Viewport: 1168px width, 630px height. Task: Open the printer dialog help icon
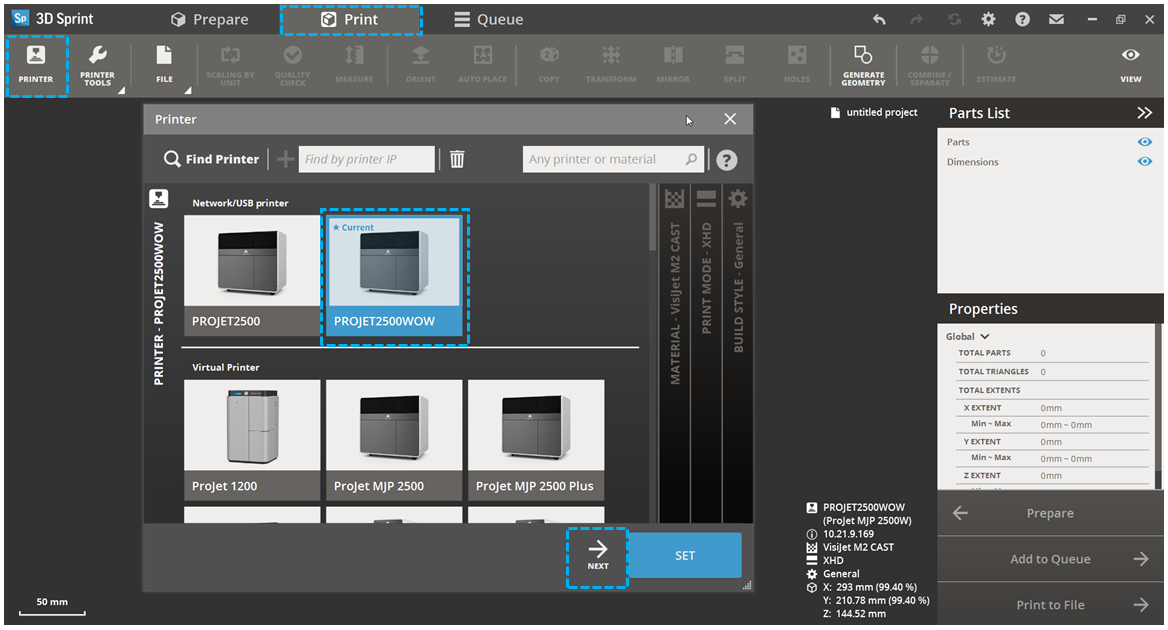(x=727, y=160)
